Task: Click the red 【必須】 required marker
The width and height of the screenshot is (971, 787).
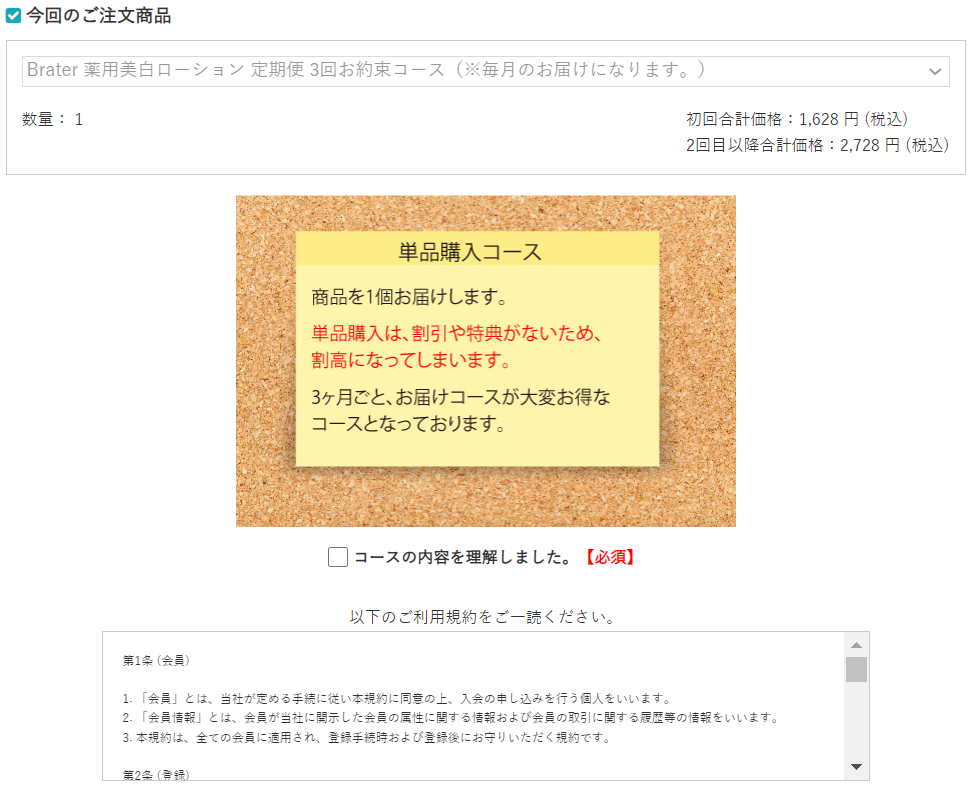Action: click(x=609, y=557)
